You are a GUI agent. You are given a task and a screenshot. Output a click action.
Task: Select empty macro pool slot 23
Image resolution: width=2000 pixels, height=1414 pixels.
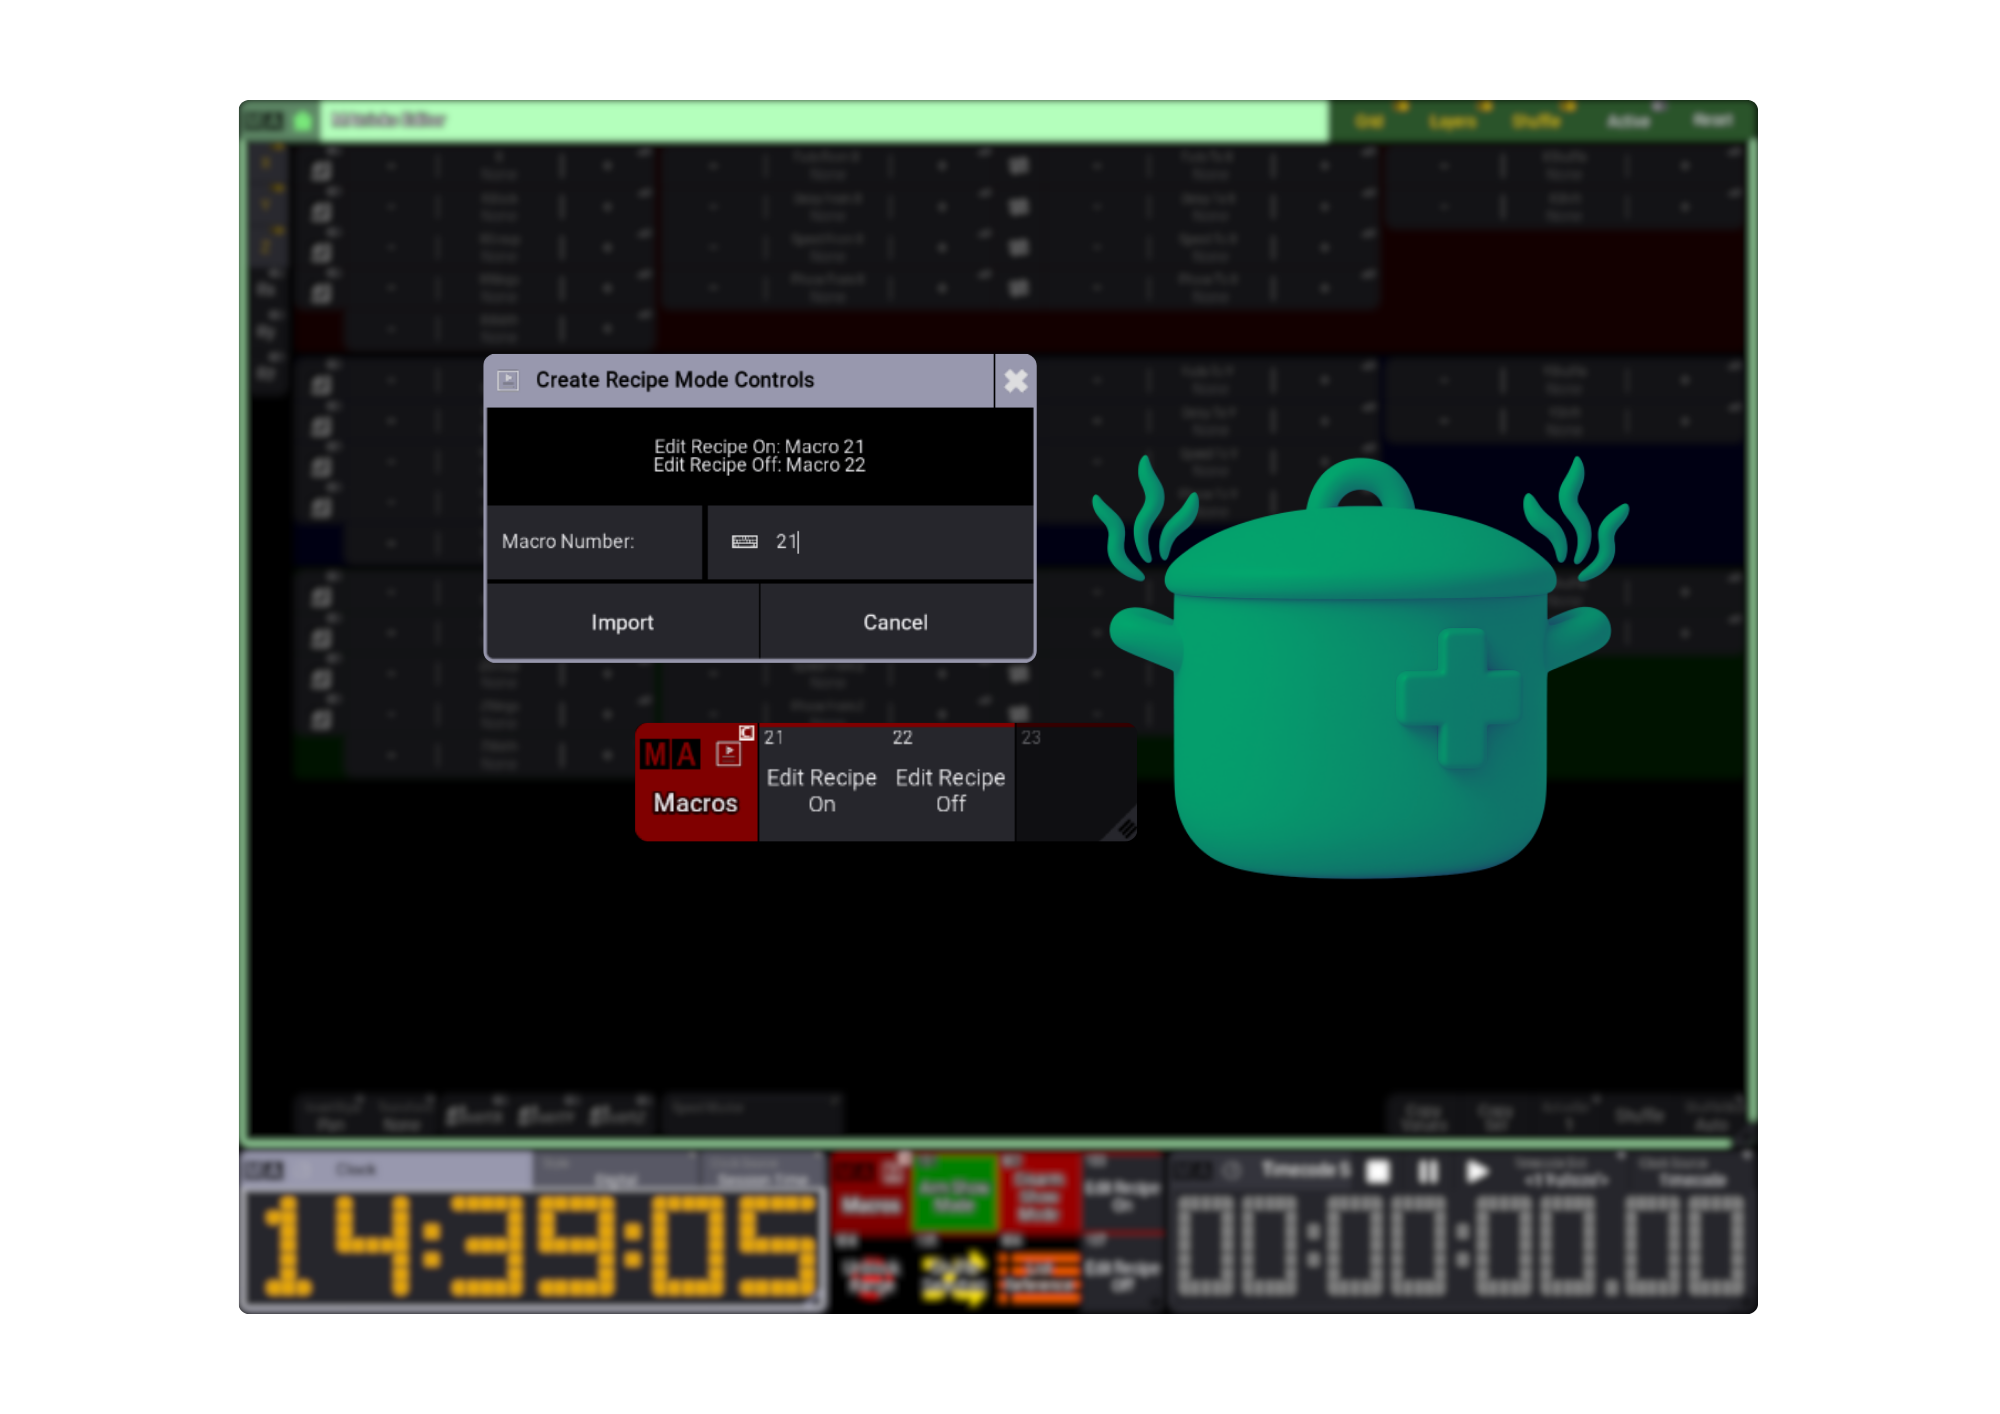click(1075, 782)
